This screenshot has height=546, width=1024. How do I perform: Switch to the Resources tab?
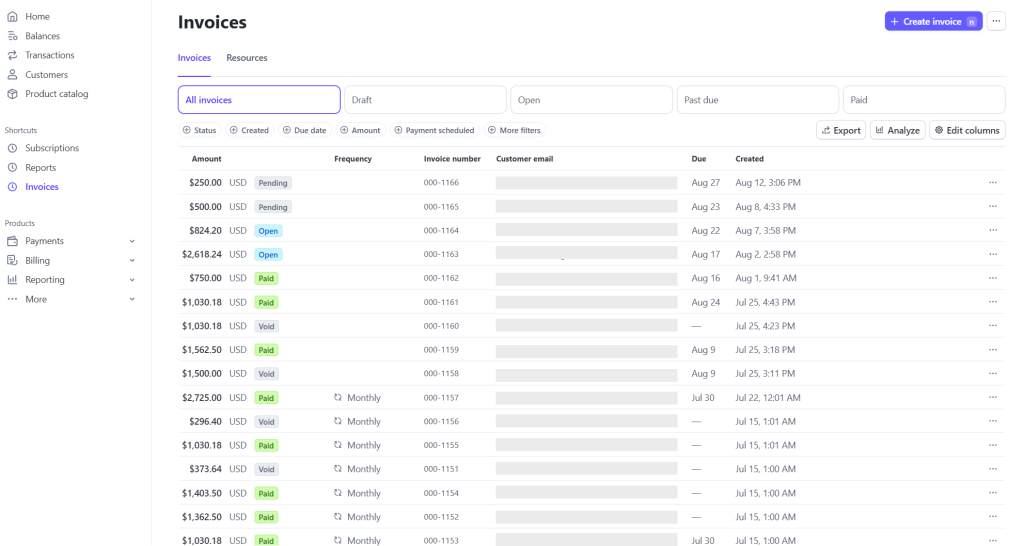(x=247, y=58)
